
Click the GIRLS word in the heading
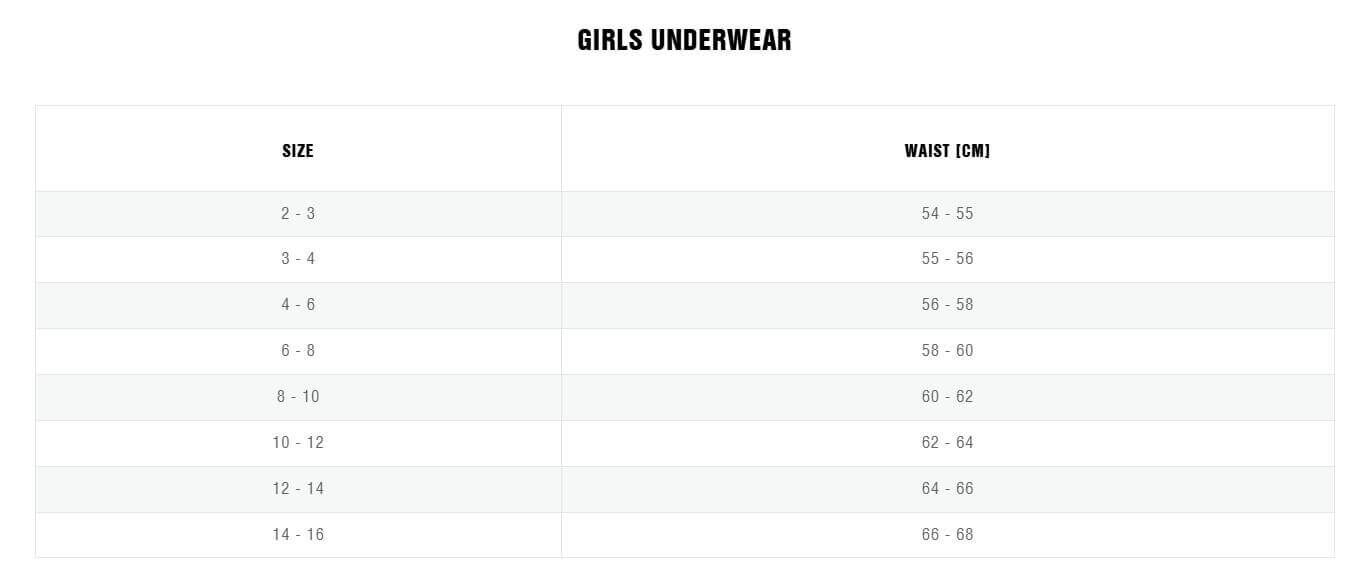[x=609, y=40]
